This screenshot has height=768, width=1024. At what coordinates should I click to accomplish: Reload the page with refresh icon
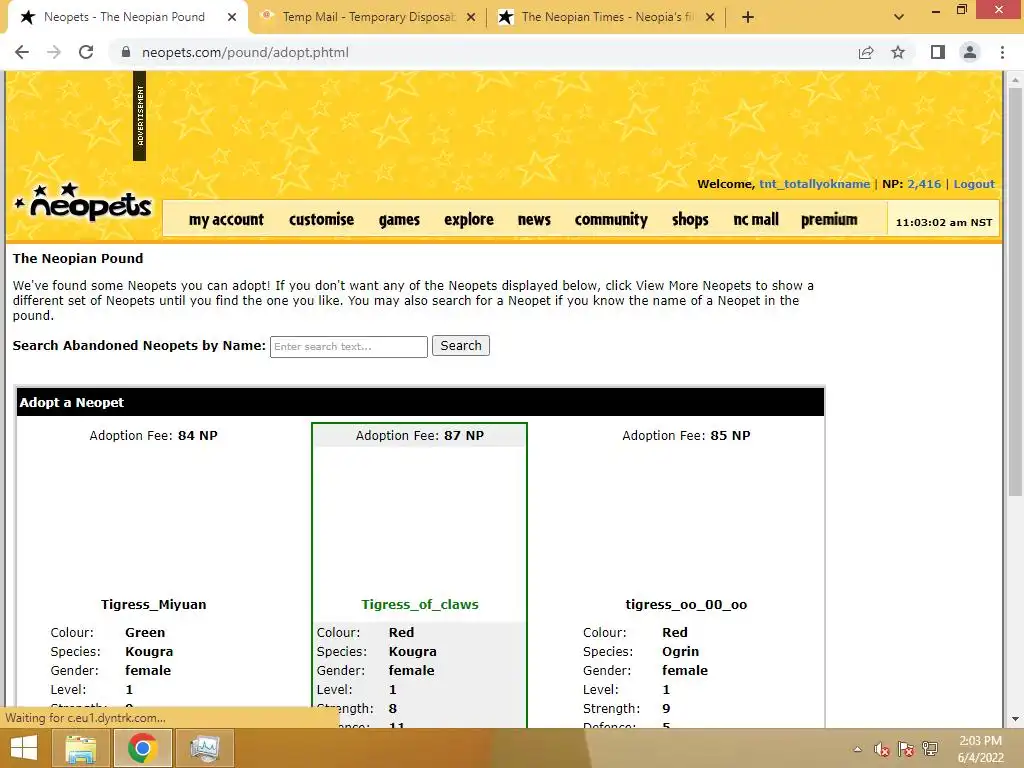[86, 52]
